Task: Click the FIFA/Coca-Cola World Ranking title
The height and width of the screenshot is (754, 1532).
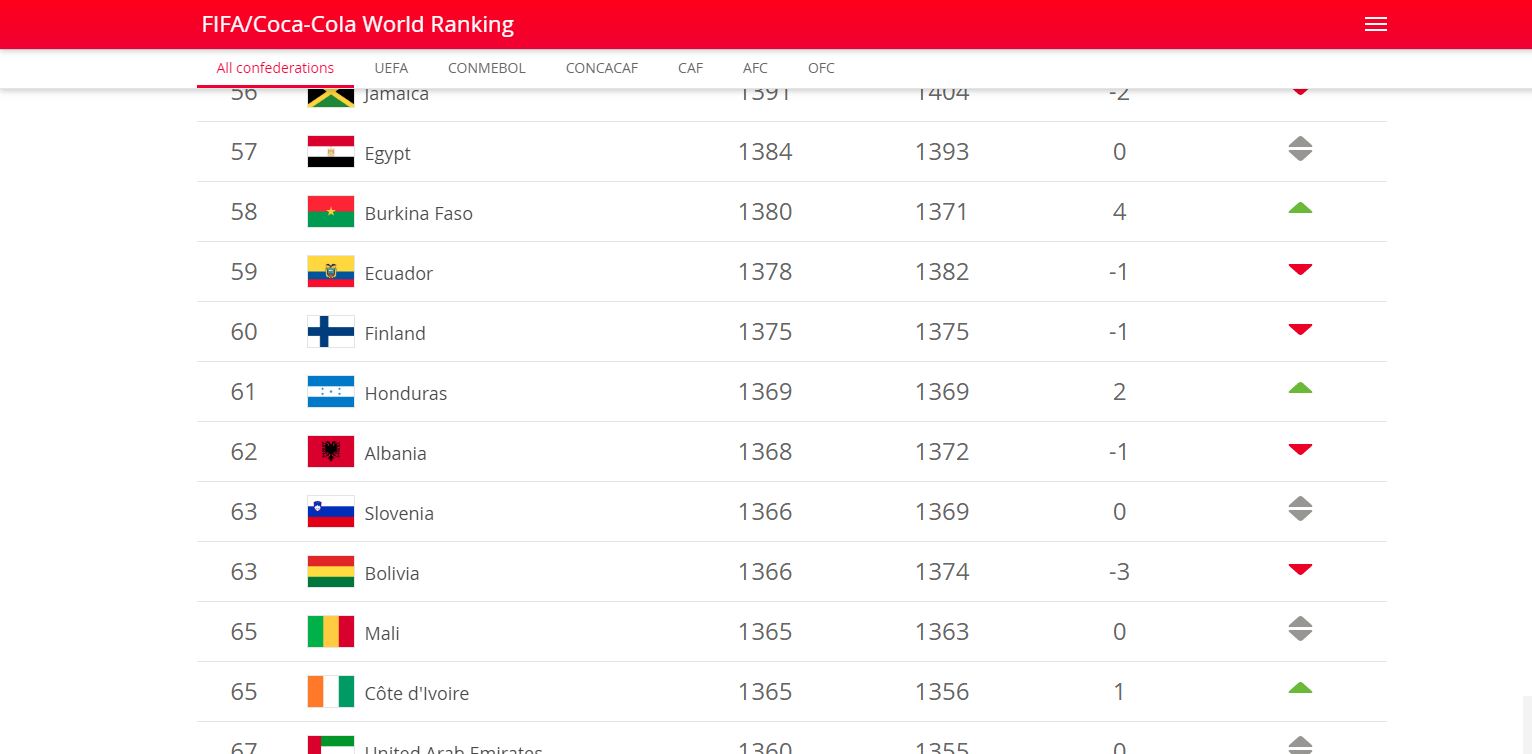Action: (358, 24)
